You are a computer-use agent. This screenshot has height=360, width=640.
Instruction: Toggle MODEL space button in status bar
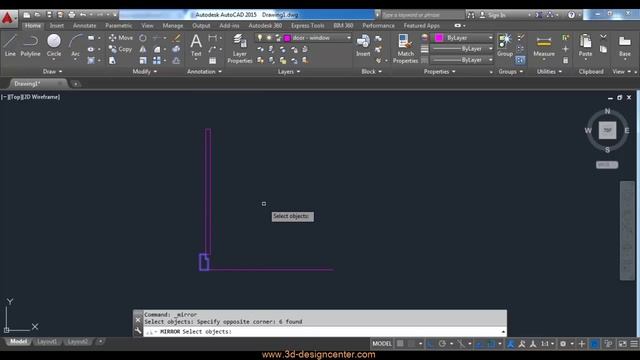coord(382,344)
